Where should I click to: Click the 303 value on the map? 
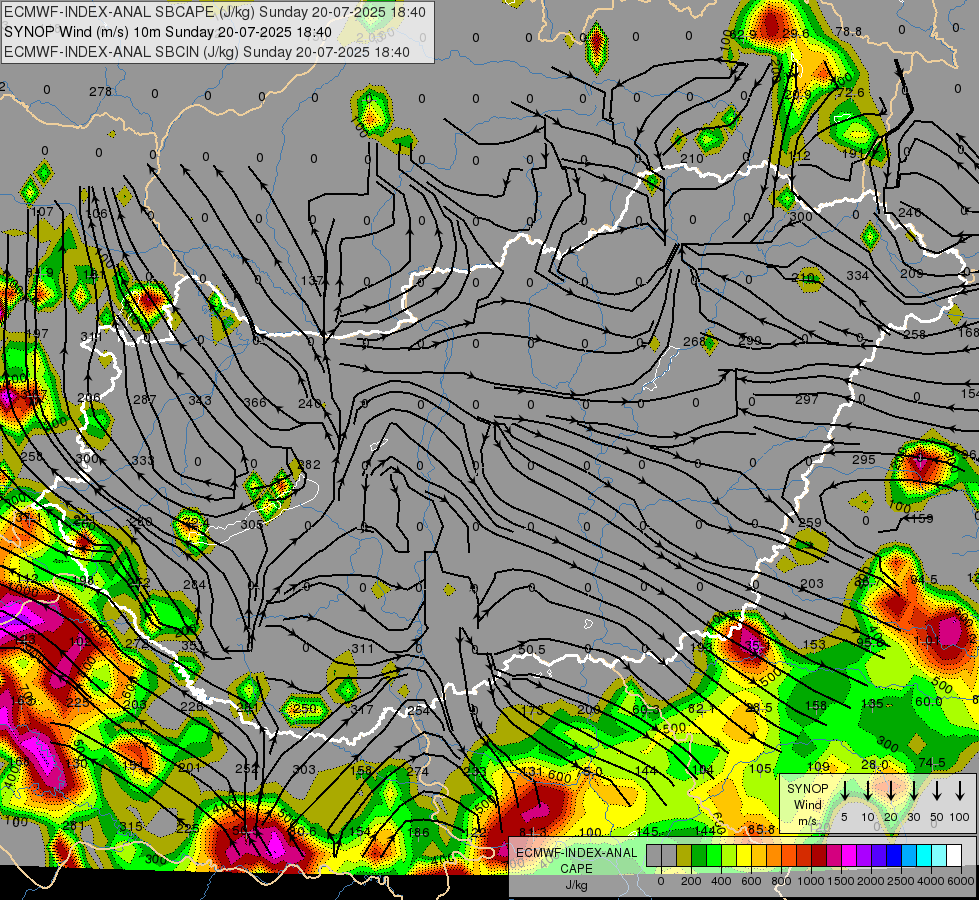click(304, 770)
